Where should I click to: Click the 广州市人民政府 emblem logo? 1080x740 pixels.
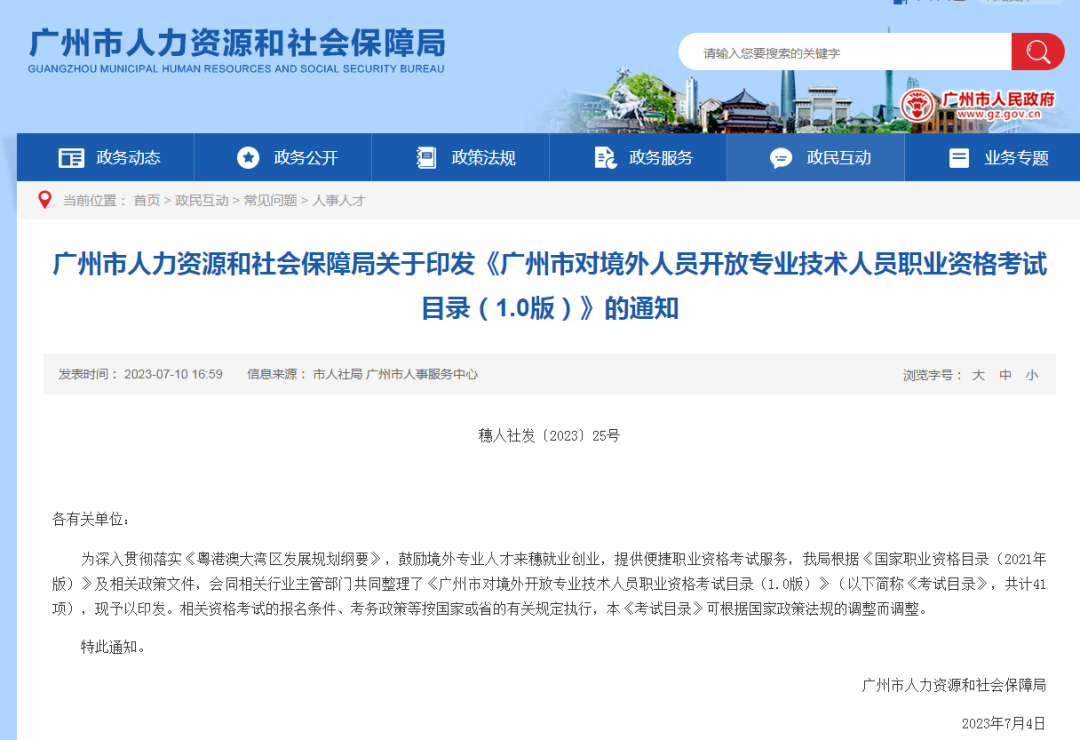[x=917, y=105]
